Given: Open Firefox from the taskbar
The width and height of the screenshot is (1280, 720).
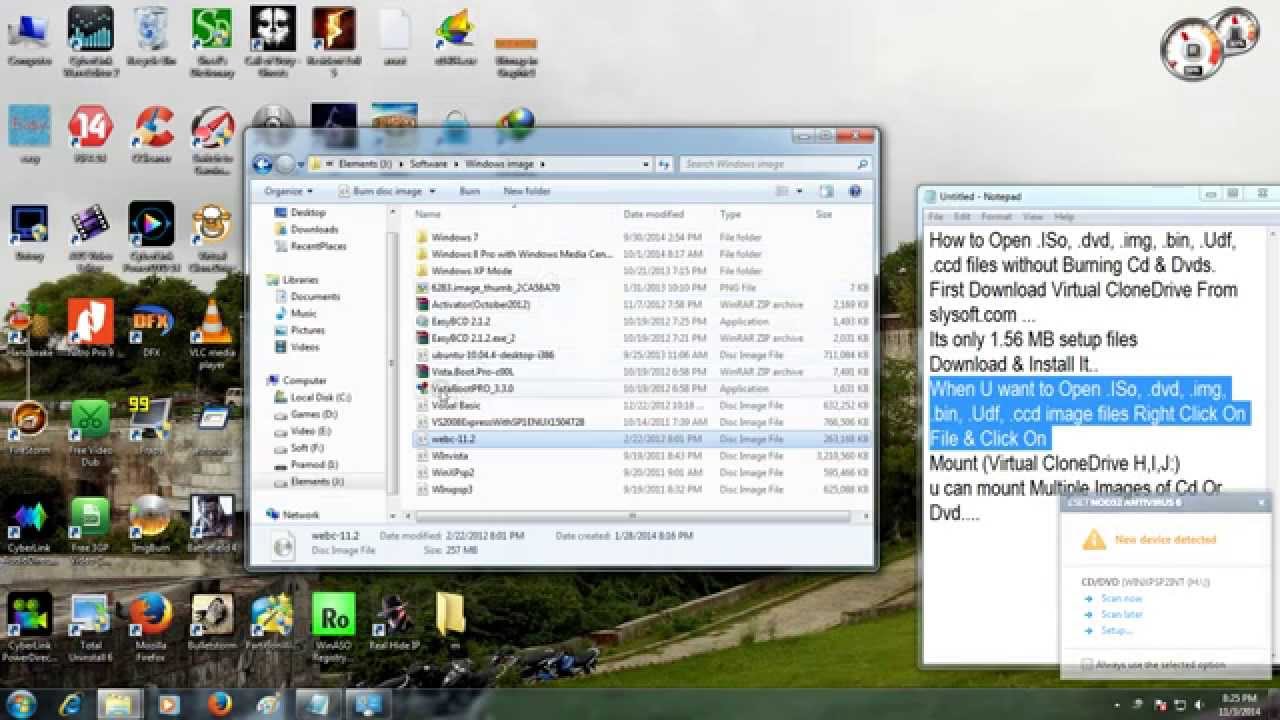Looking at the screenshot, I should (220, 704).
